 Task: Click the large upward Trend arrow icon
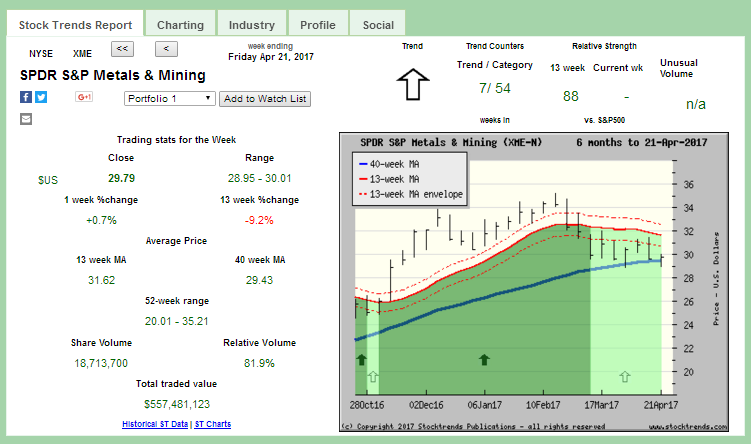click(x=413, y=84)
